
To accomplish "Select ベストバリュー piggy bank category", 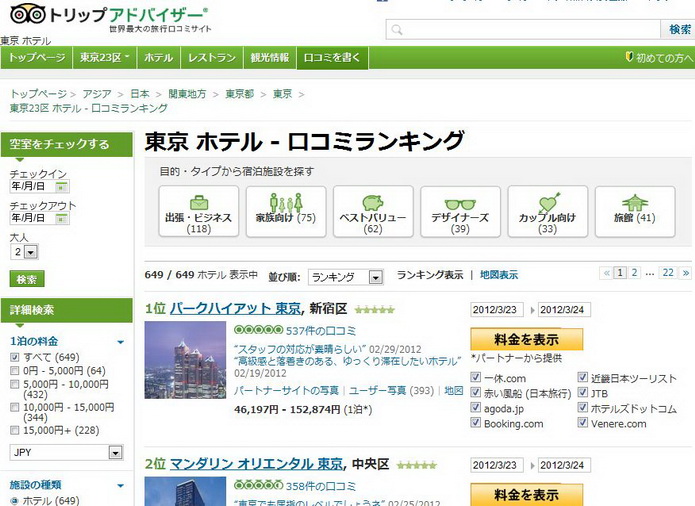I will pyautogui.click(x=373, y=211).
